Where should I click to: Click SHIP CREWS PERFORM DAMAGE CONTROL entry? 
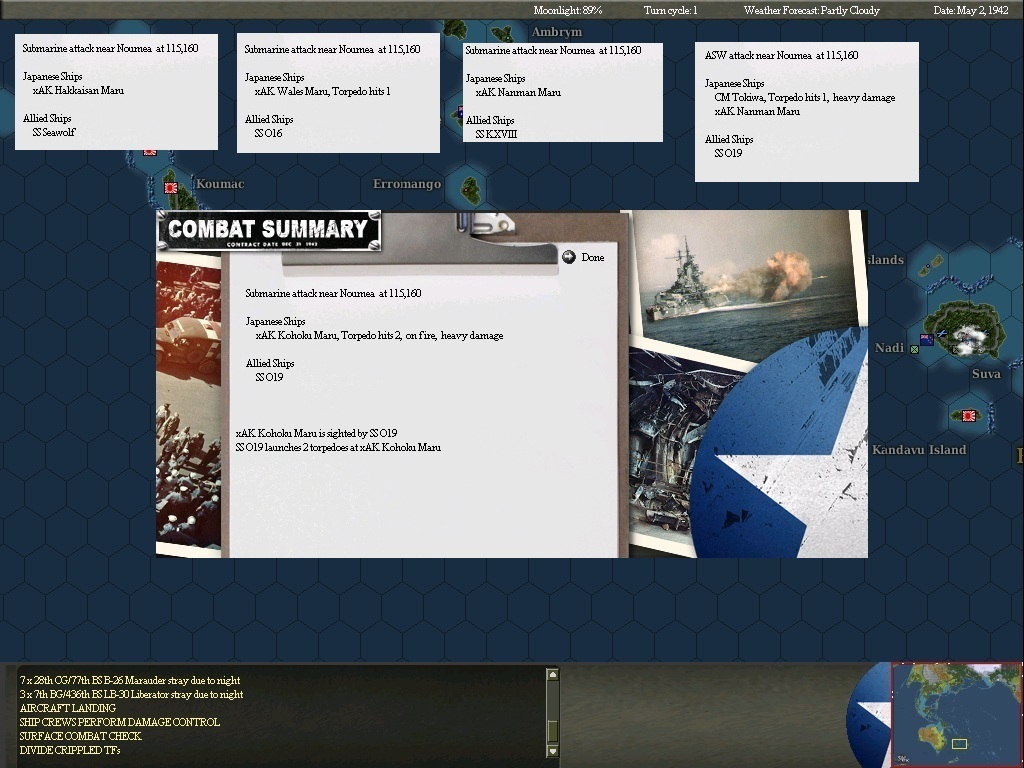pyautogui.click(x=120, y=722)
